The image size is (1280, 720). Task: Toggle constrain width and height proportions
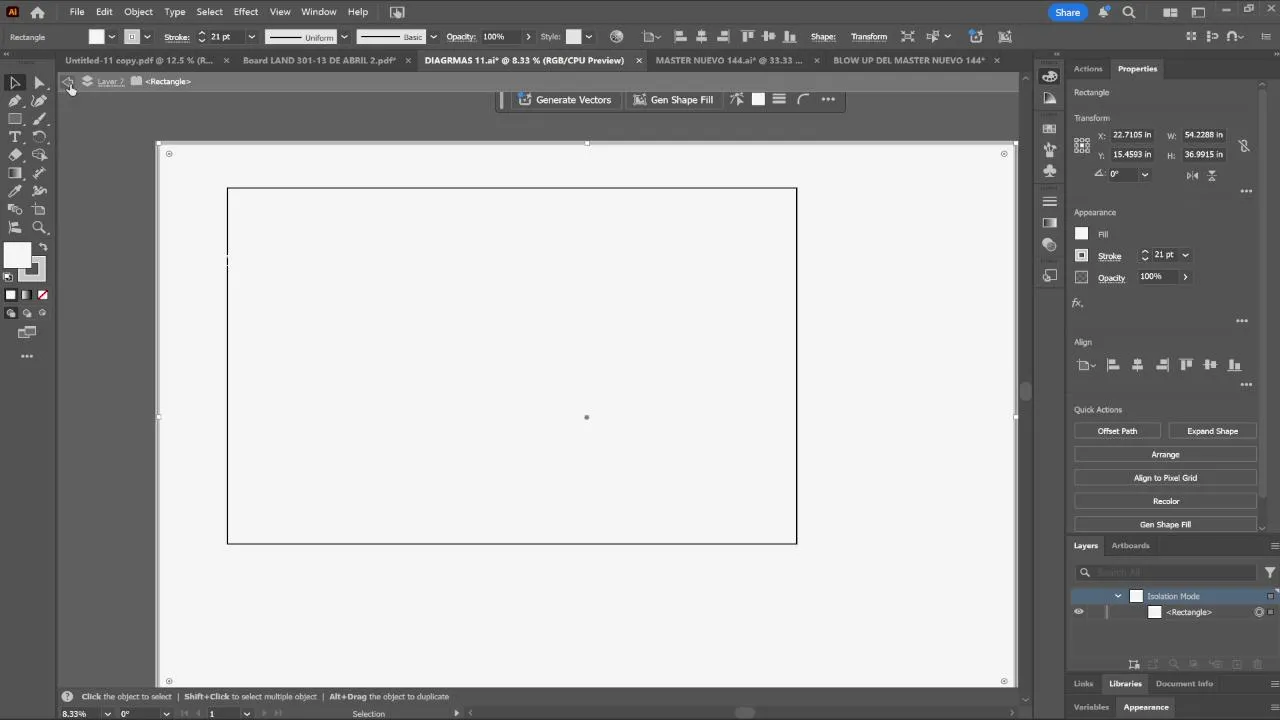click(1244, 145)
